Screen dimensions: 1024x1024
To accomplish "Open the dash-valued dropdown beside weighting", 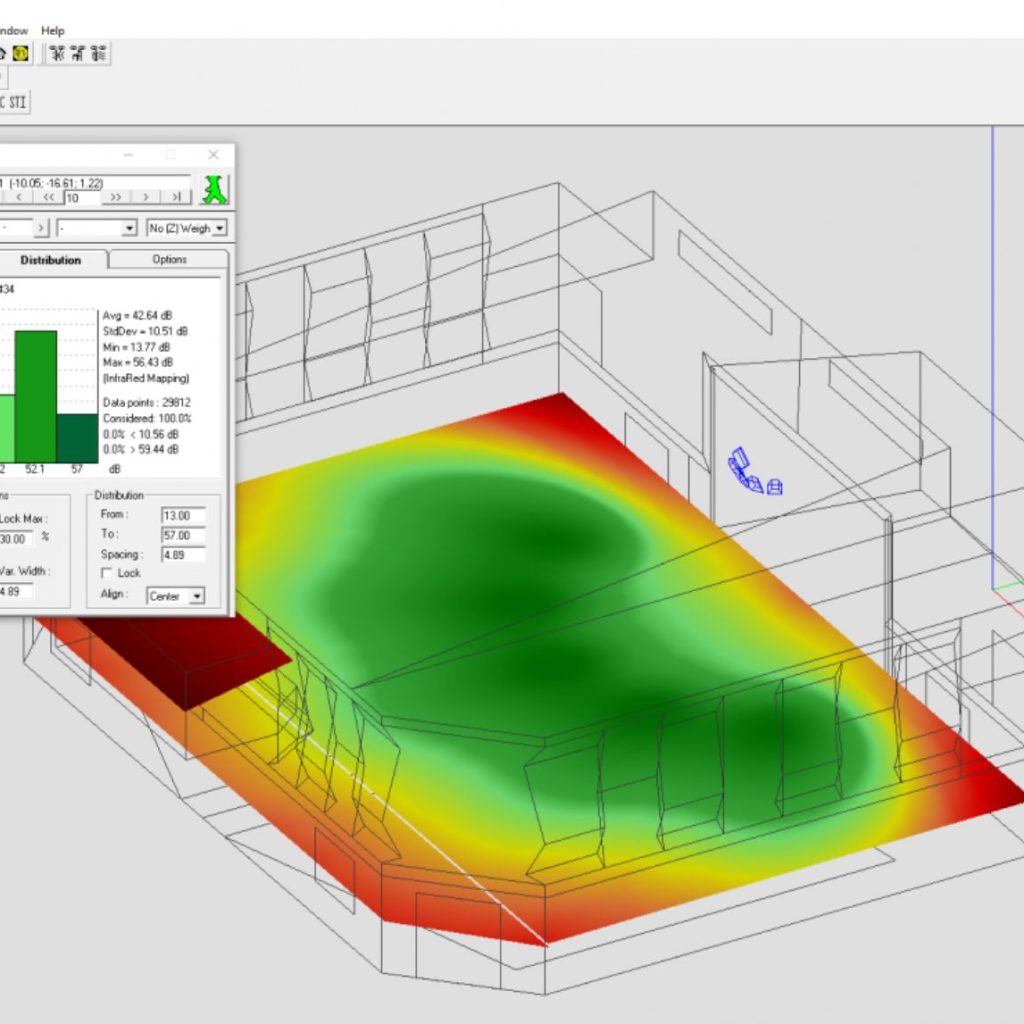I will pos(97,228).
